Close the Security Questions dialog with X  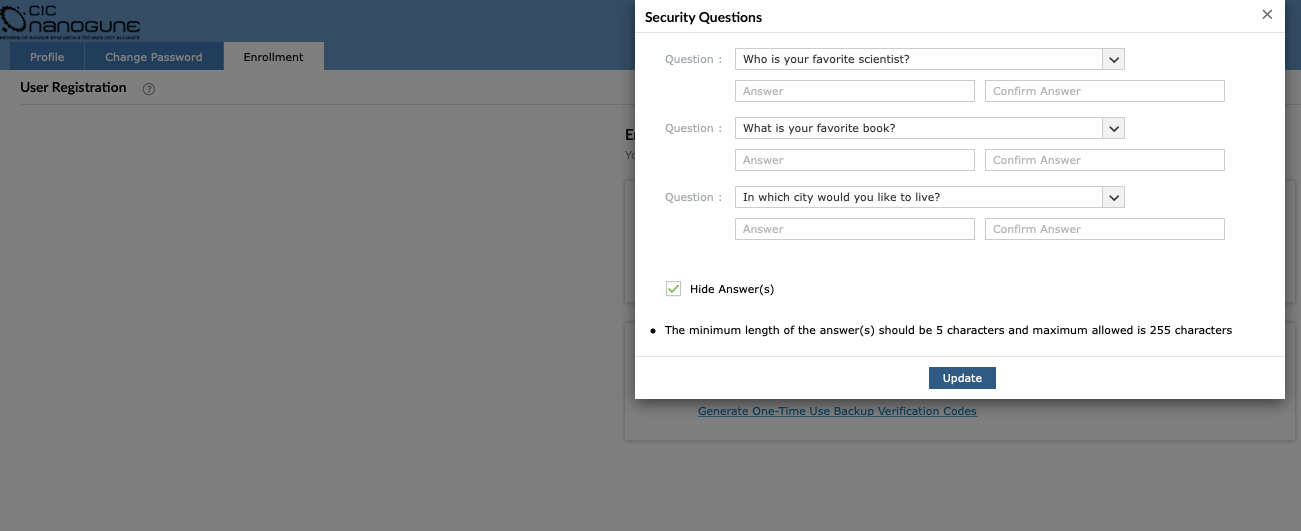coord(1267,15)
